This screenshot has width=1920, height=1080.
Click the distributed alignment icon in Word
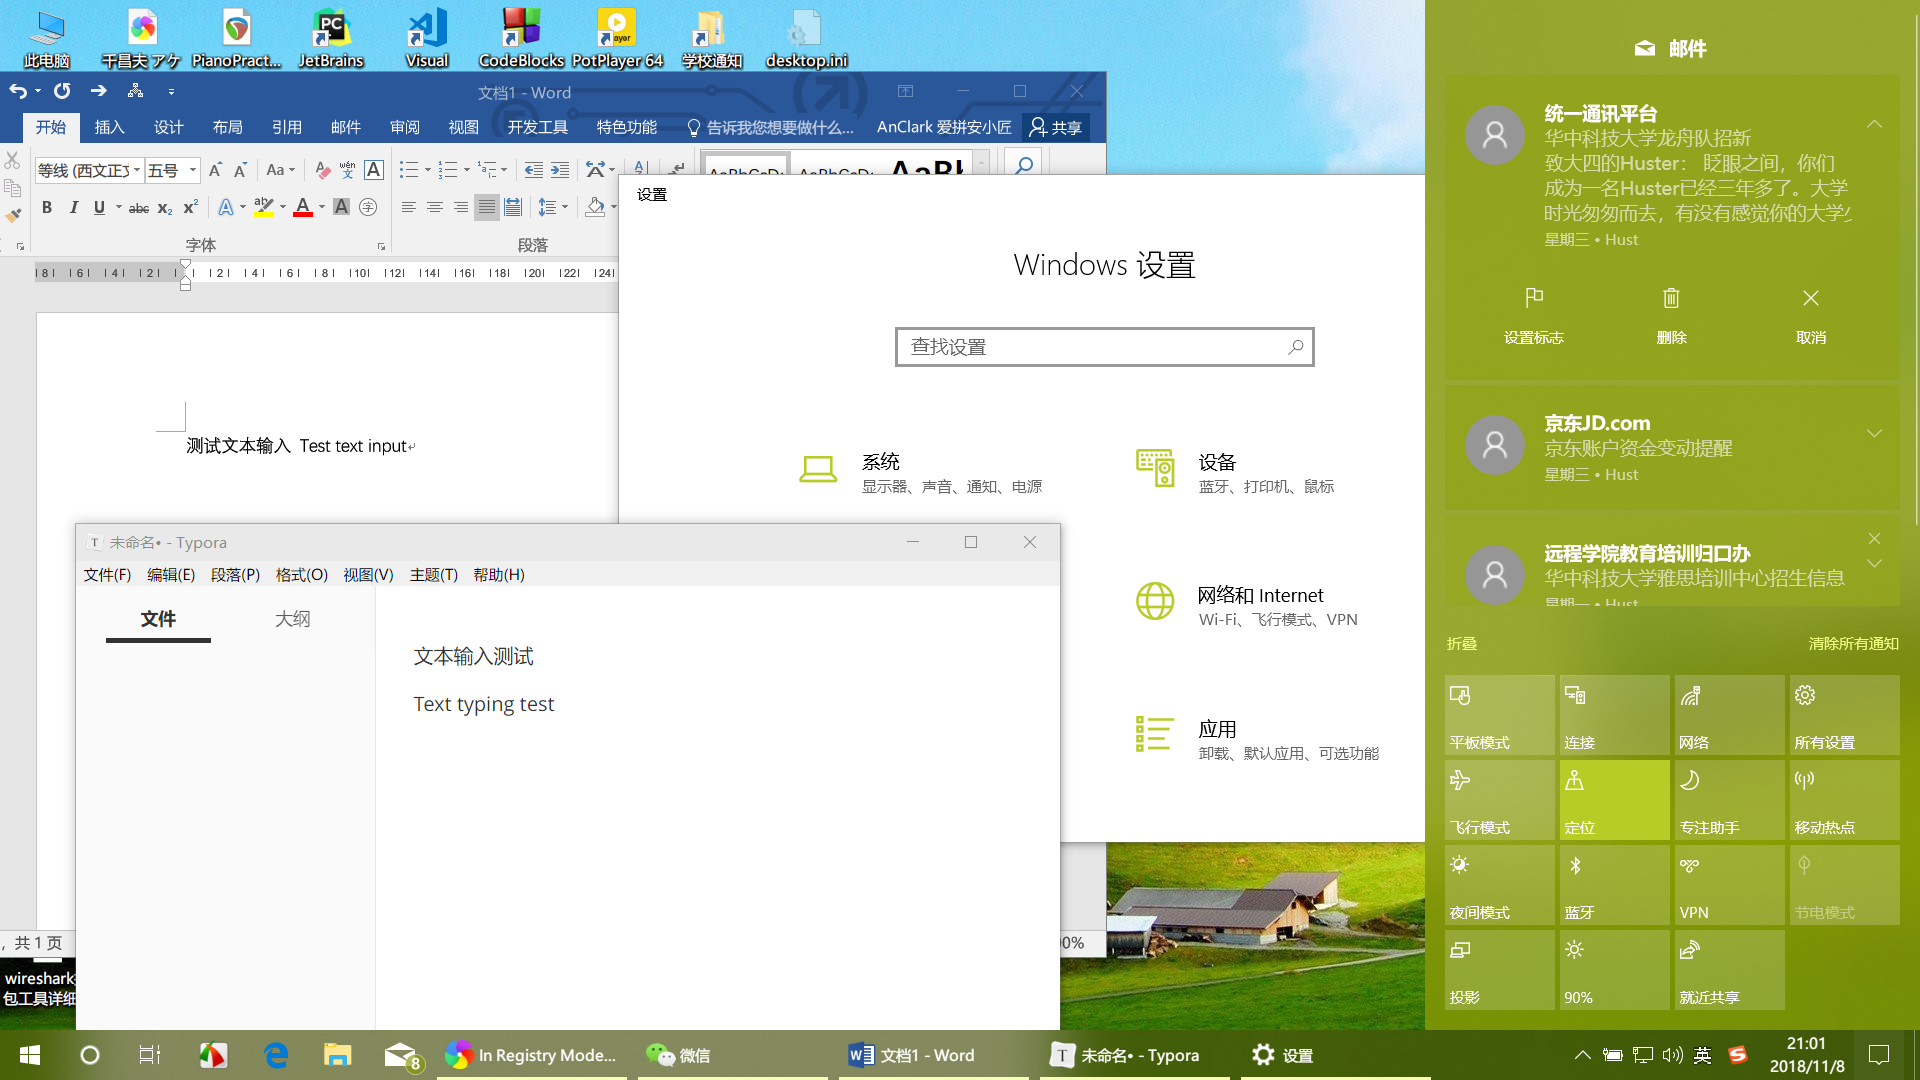[512, 207]
